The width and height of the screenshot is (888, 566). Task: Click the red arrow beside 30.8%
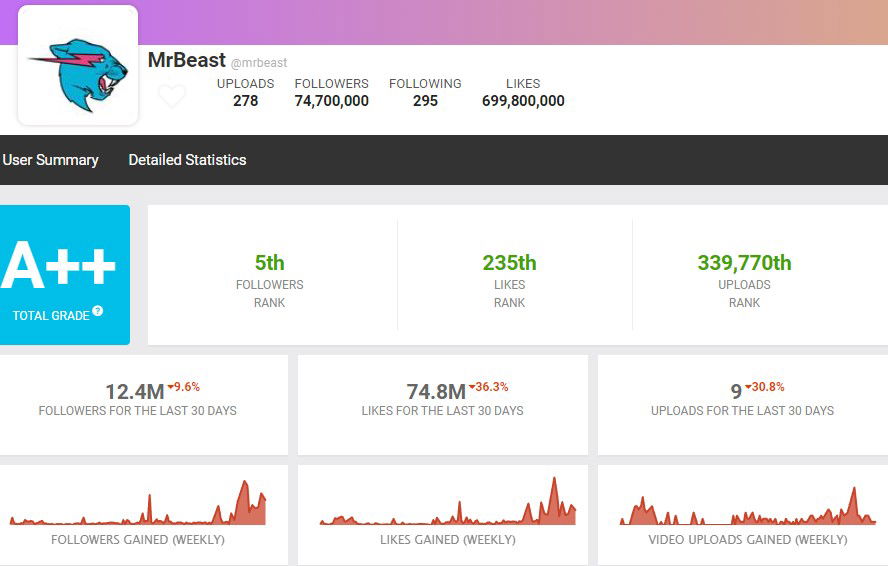click(x=748, y=387)
